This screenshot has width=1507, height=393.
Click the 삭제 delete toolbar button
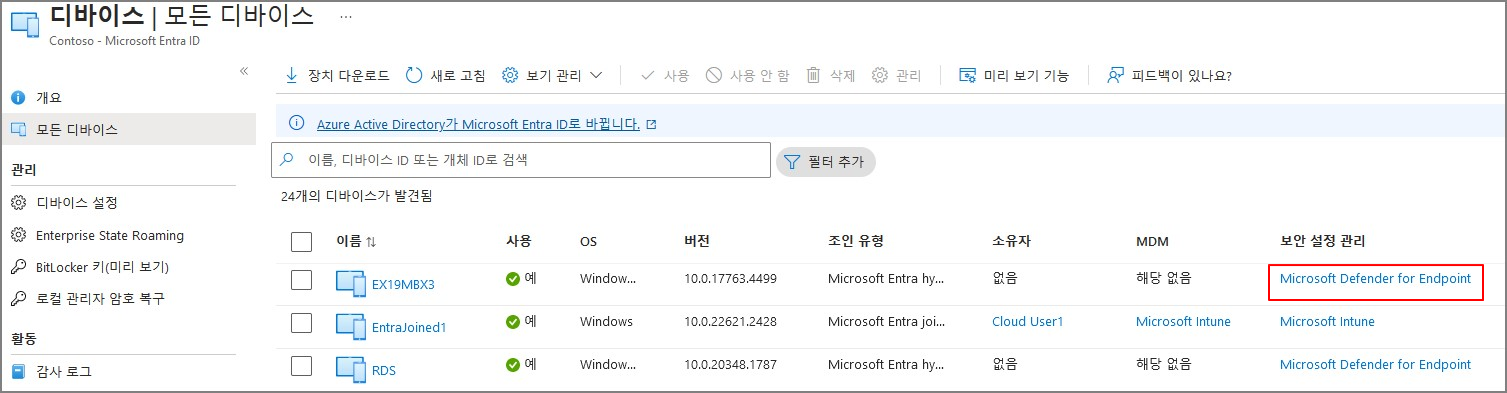pos(831,75)
